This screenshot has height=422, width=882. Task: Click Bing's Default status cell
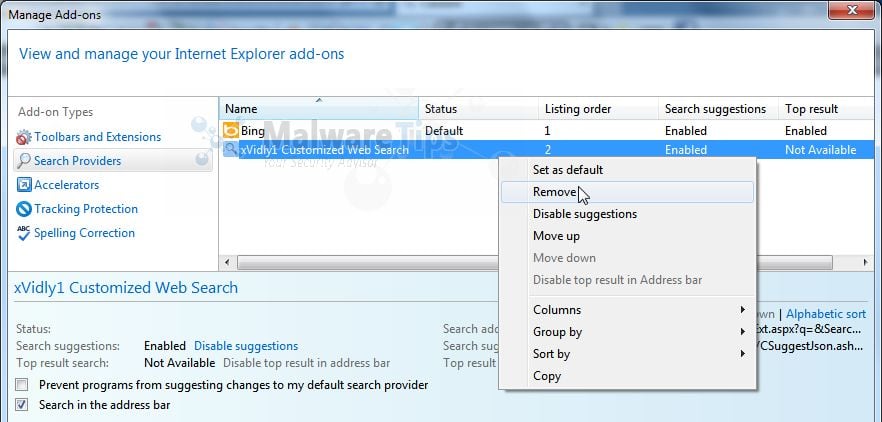[x=444, y=131]
